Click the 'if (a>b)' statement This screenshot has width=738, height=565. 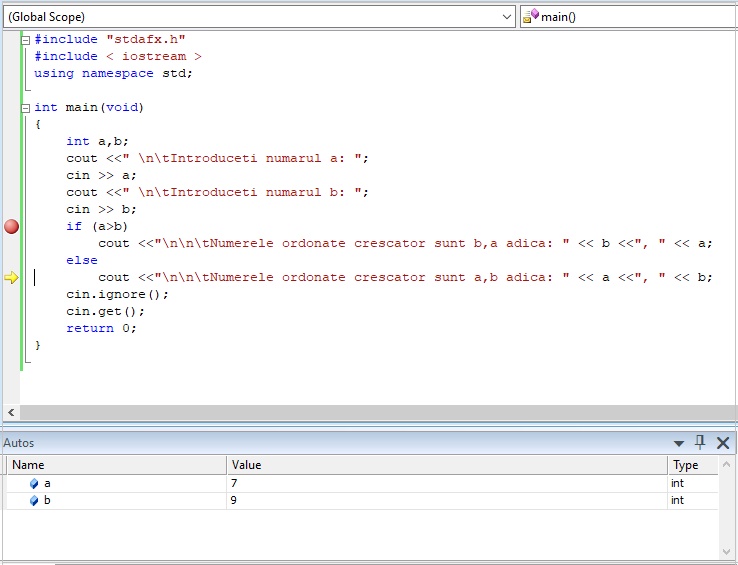(97, 226)
